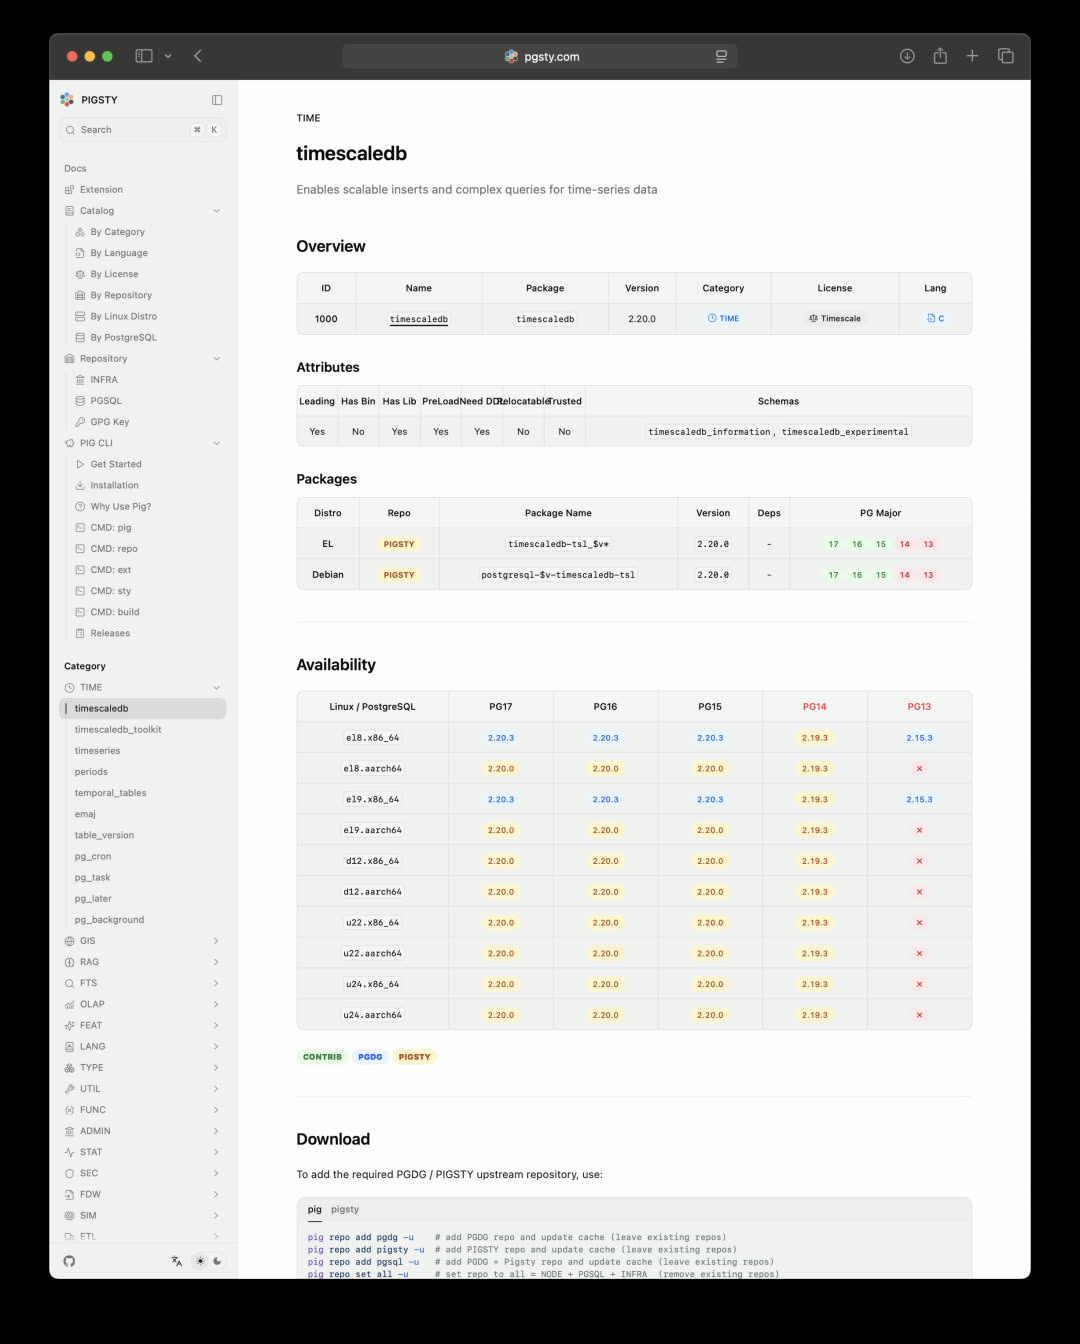The height and width of the screenshot is (1344, 1080).
Task: Focus the sidebar Search field
Action: pos(135,130)
